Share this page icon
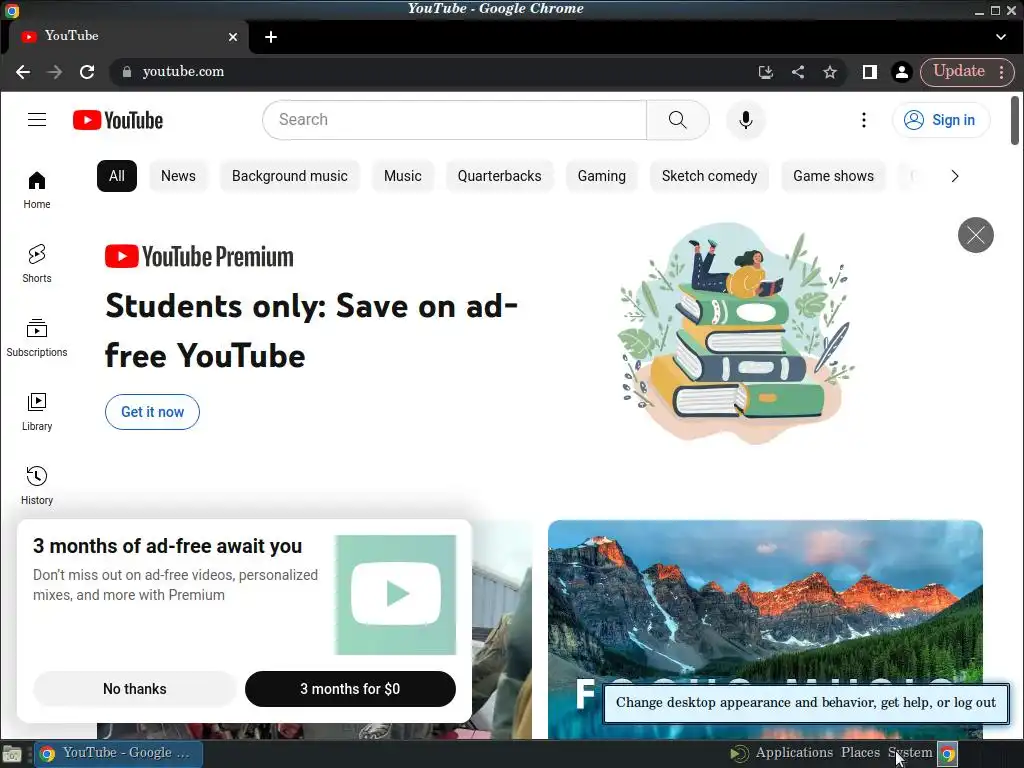Image resolution: width=1024 pixels, height=768 pixels. 797,72
